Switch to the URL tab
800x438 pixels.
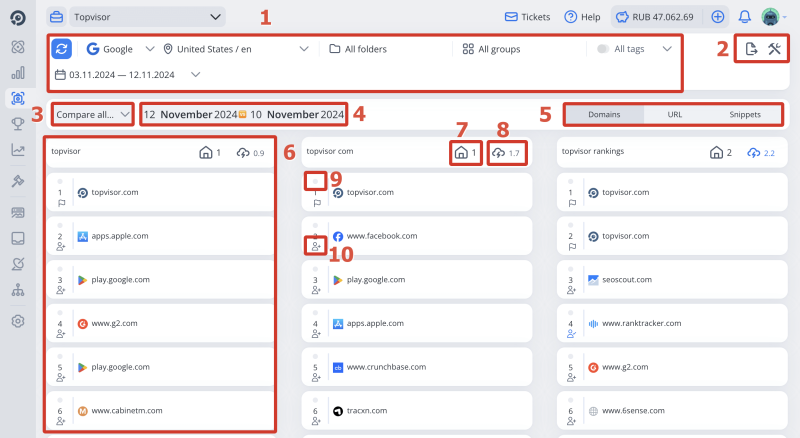click(674, 114)
